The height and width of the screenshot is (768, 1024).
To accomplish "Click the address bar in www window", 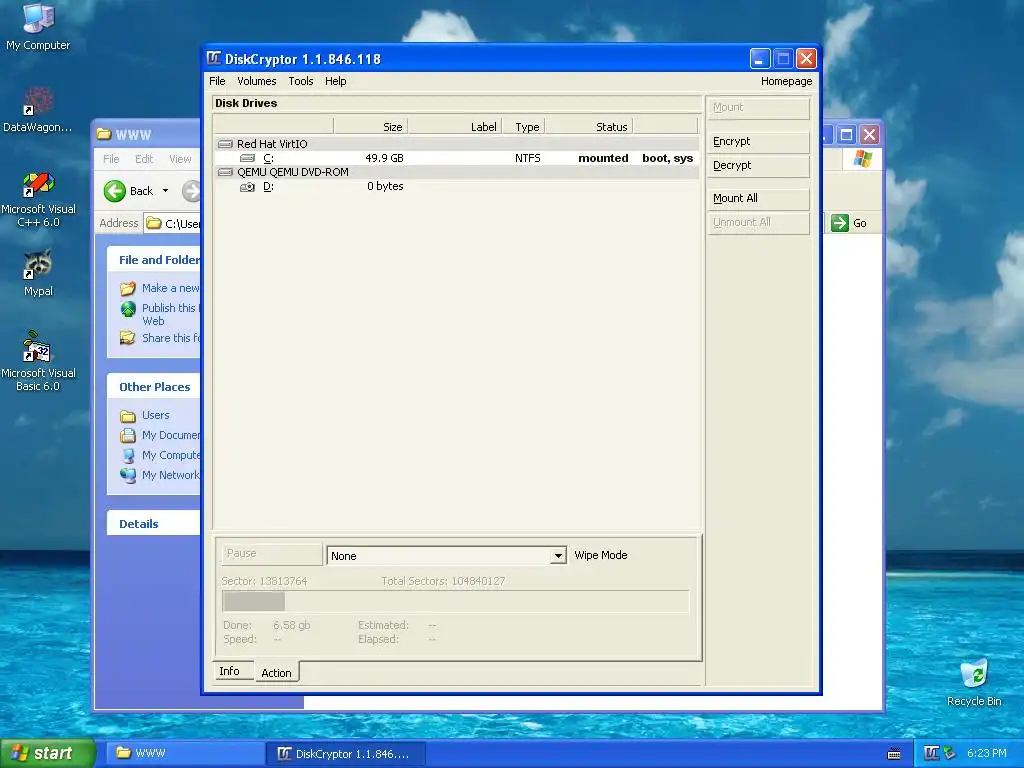I will pos(172,223).
